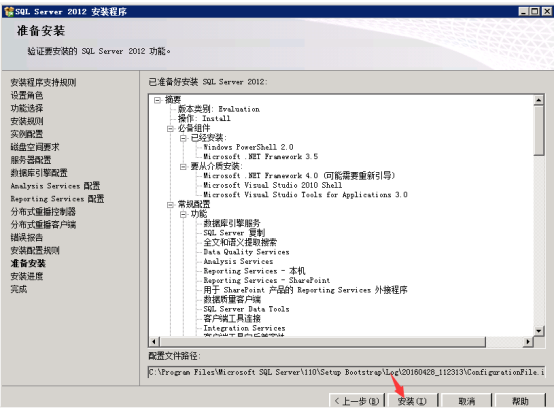Image resolution: width=554 pixels, height=408 pixels.
Task: Select the Data Quality Services row
Action: (247, 252)
